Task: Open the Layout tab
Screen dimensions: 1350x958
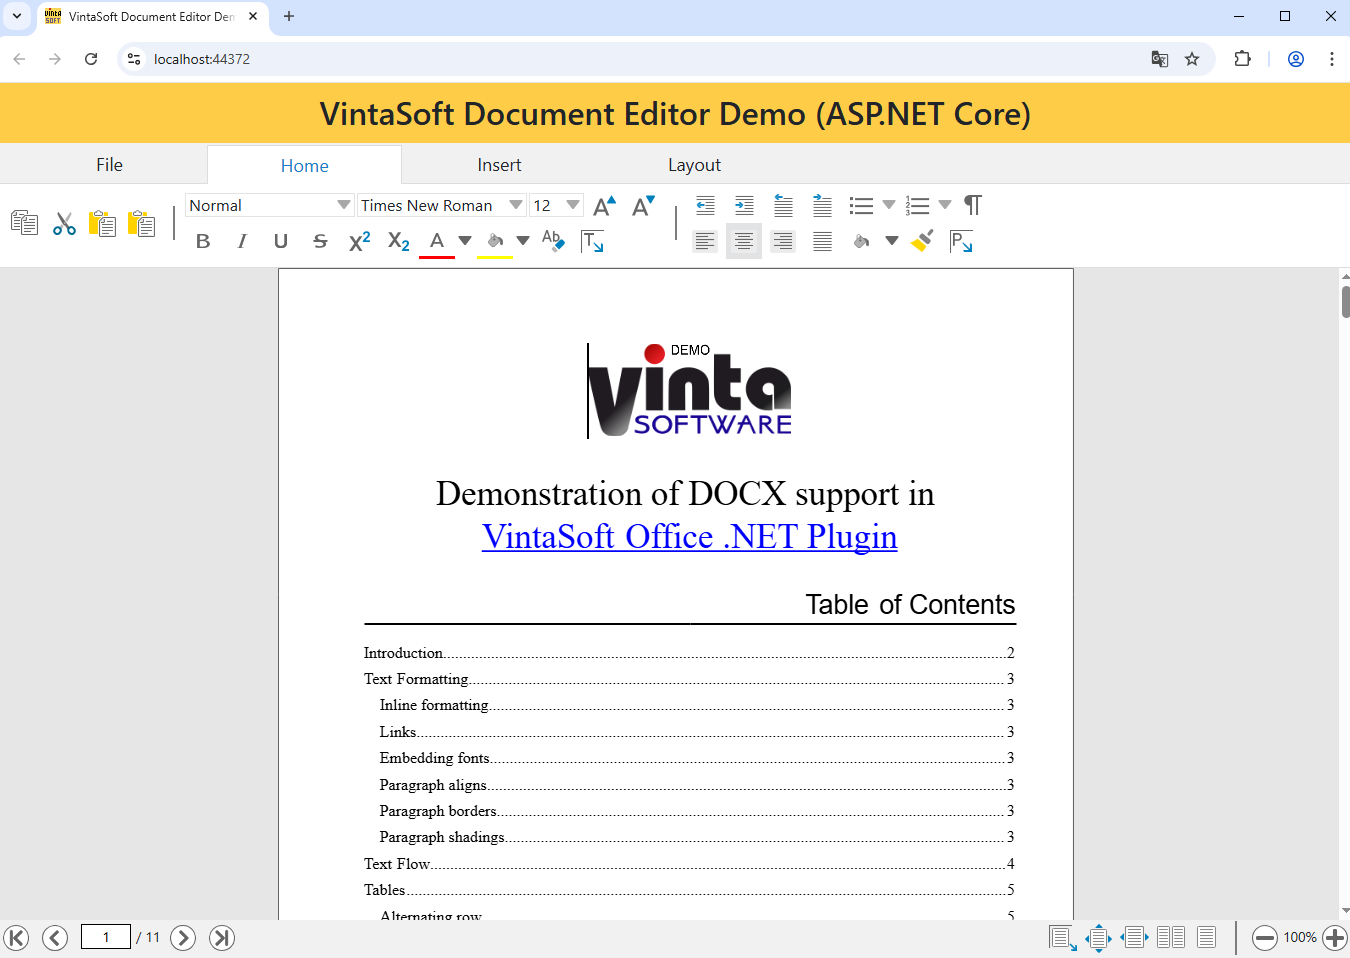Action: (x=694, y=165)
